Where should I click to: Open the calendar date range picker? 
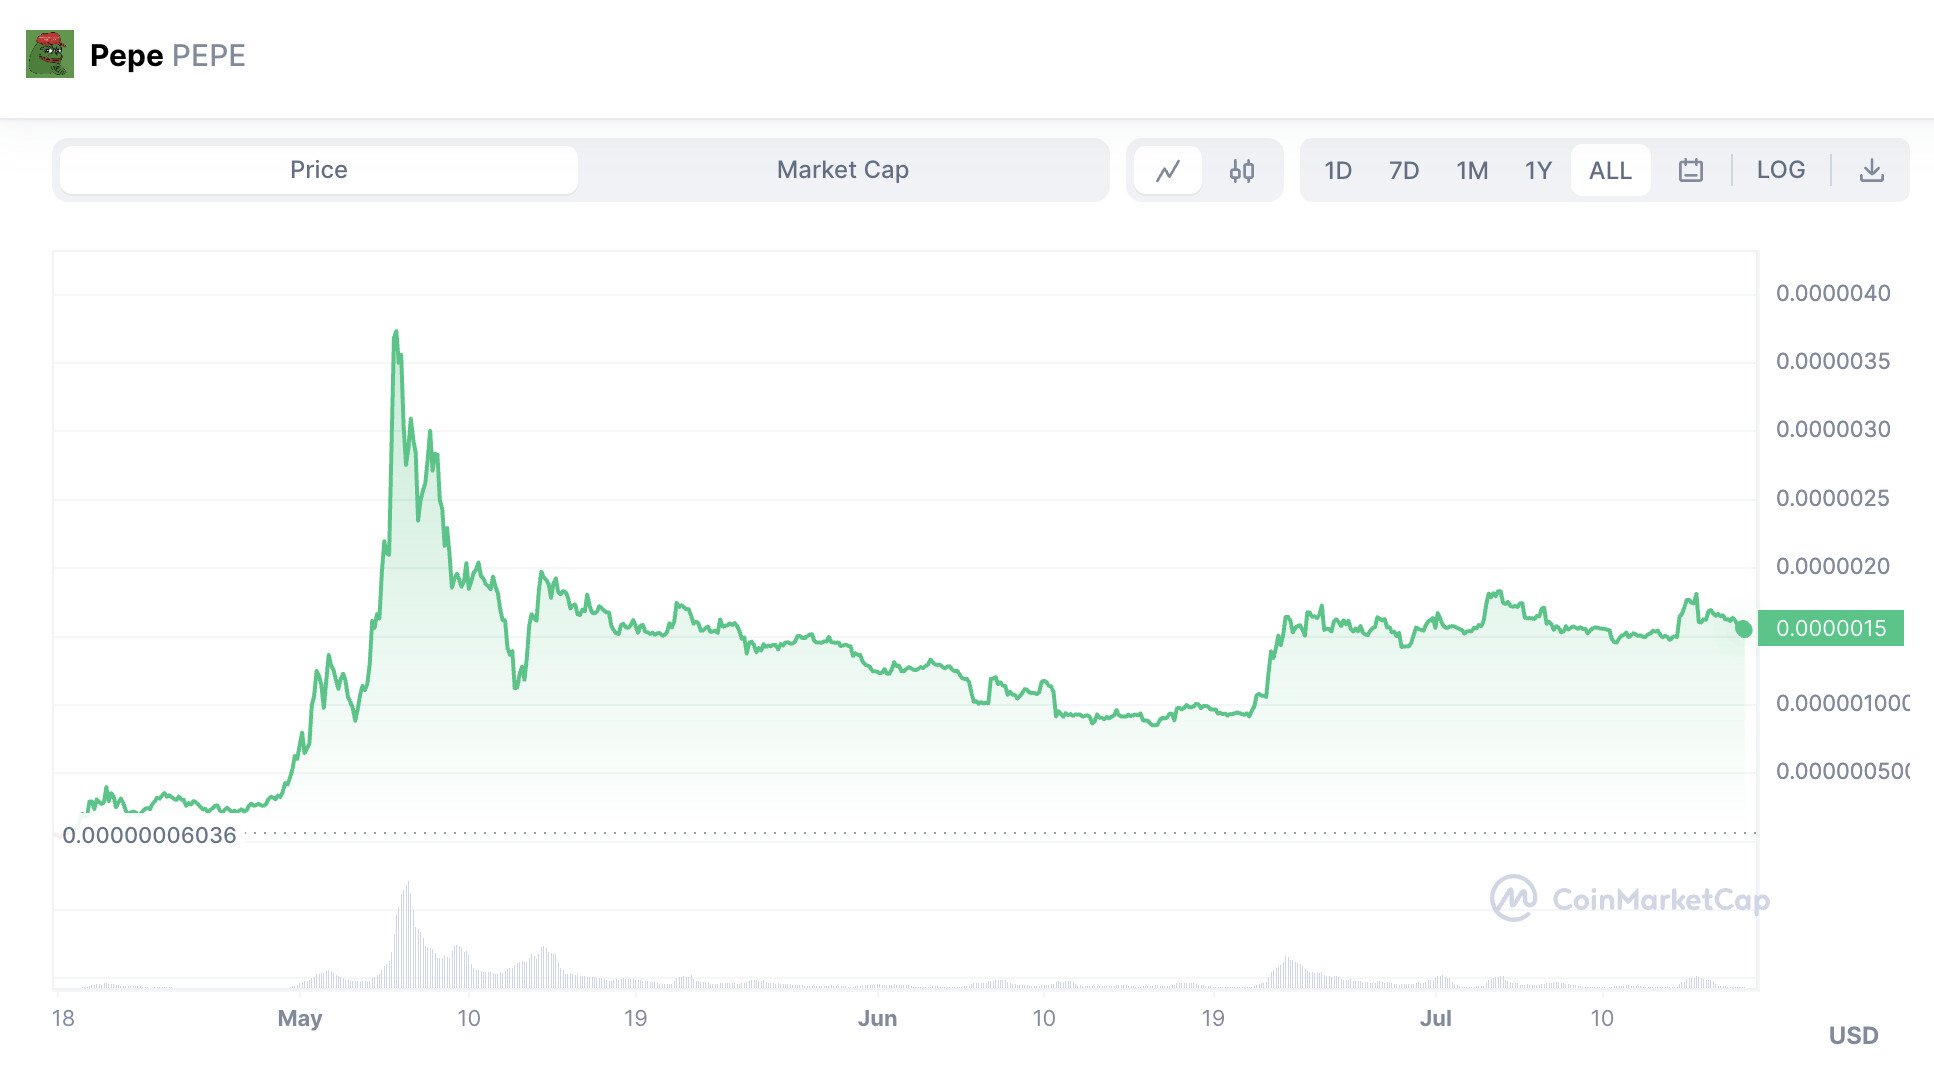(x=1691, y=171)
